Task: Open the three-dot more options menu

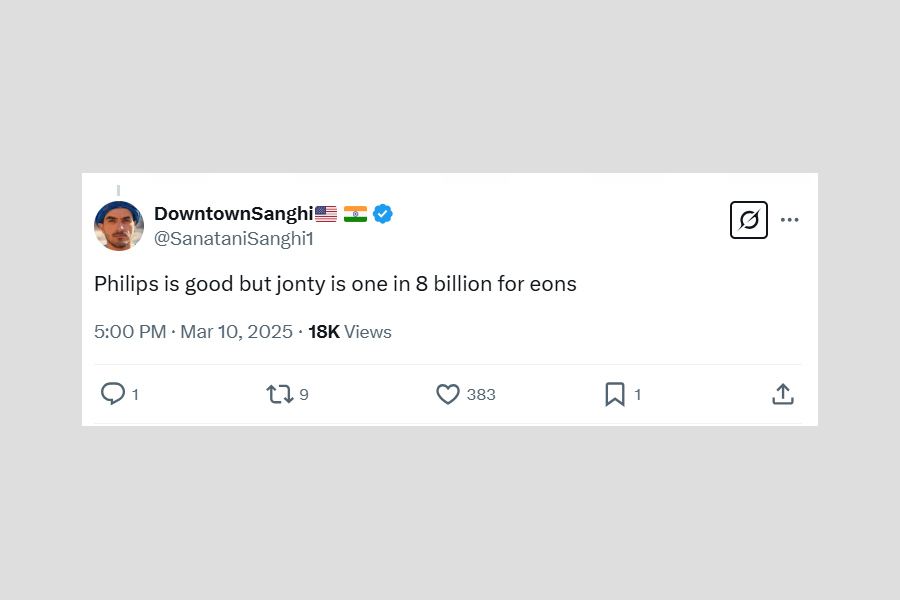Action: point(790,220)
